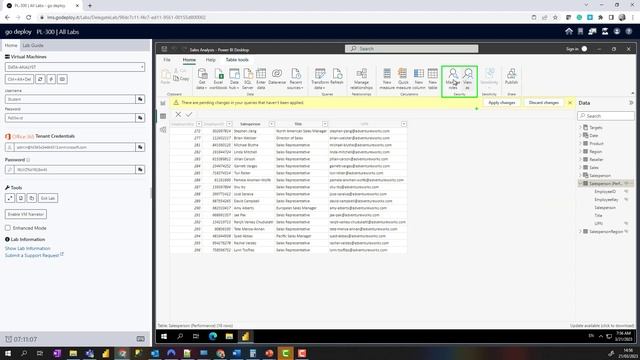Click New column in the ribbon
Viewport: 640px width, 360px height.
point(419,78)
